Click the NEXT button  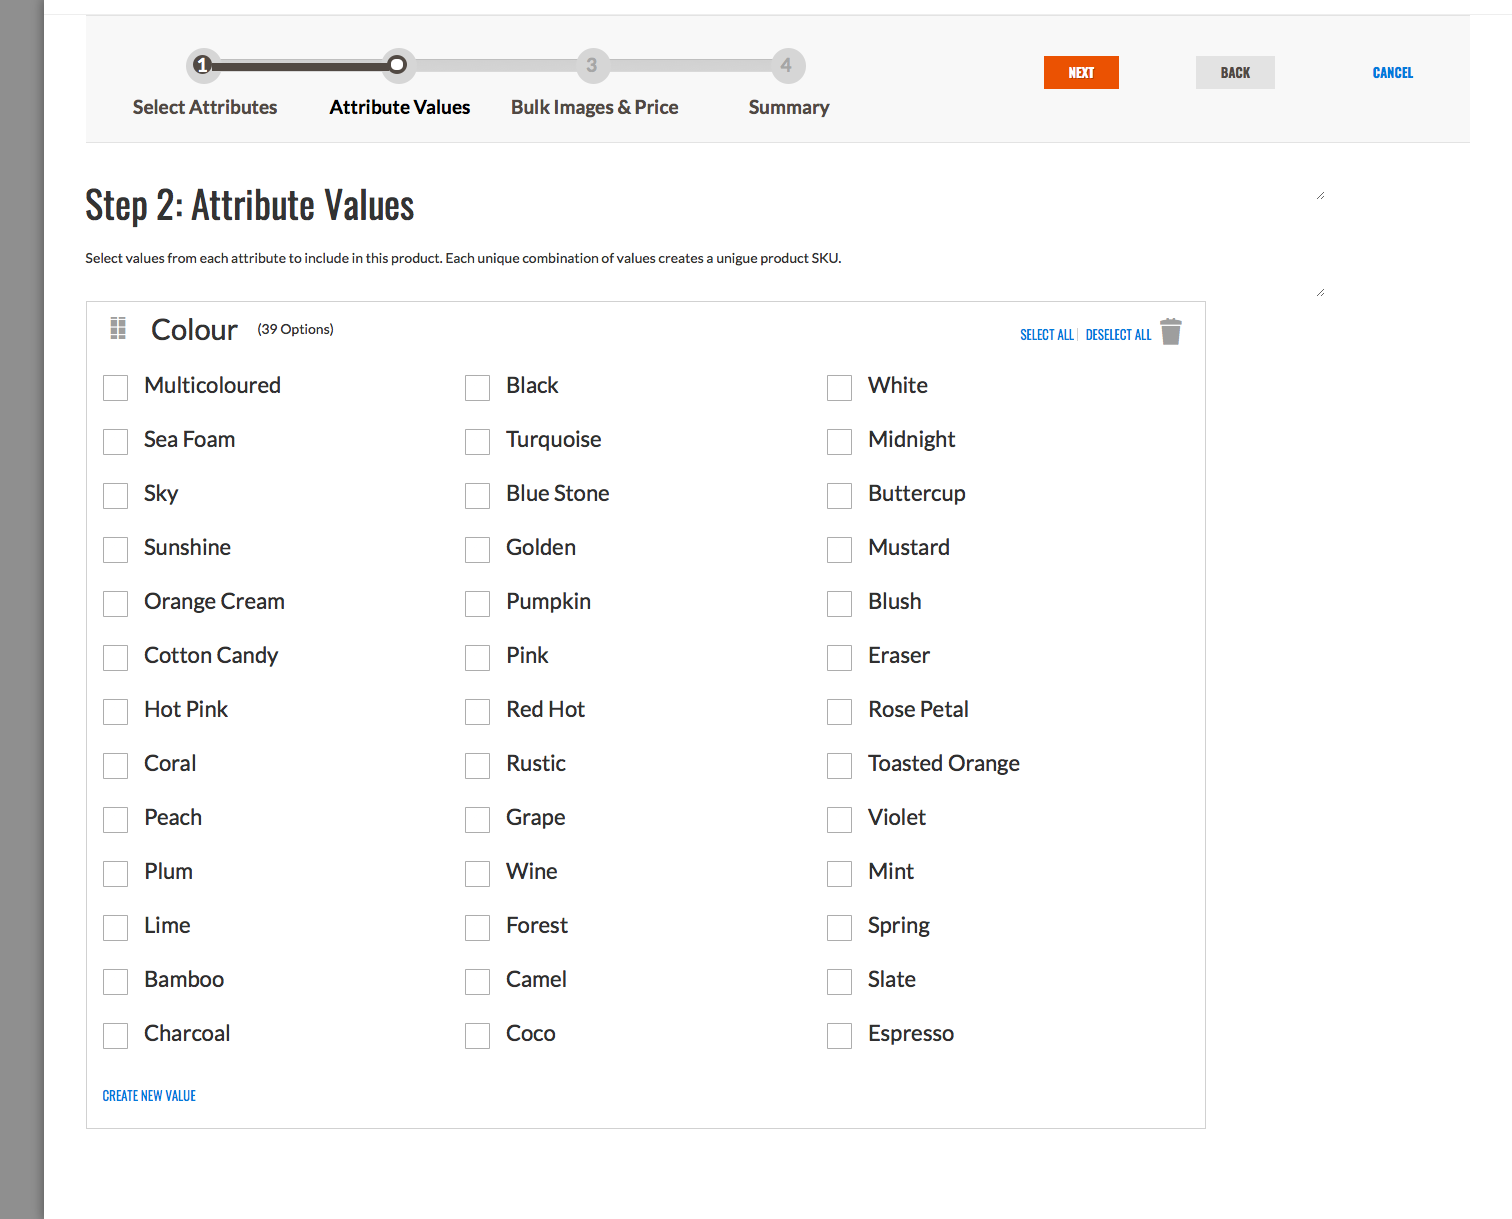tap(1081, 72)
